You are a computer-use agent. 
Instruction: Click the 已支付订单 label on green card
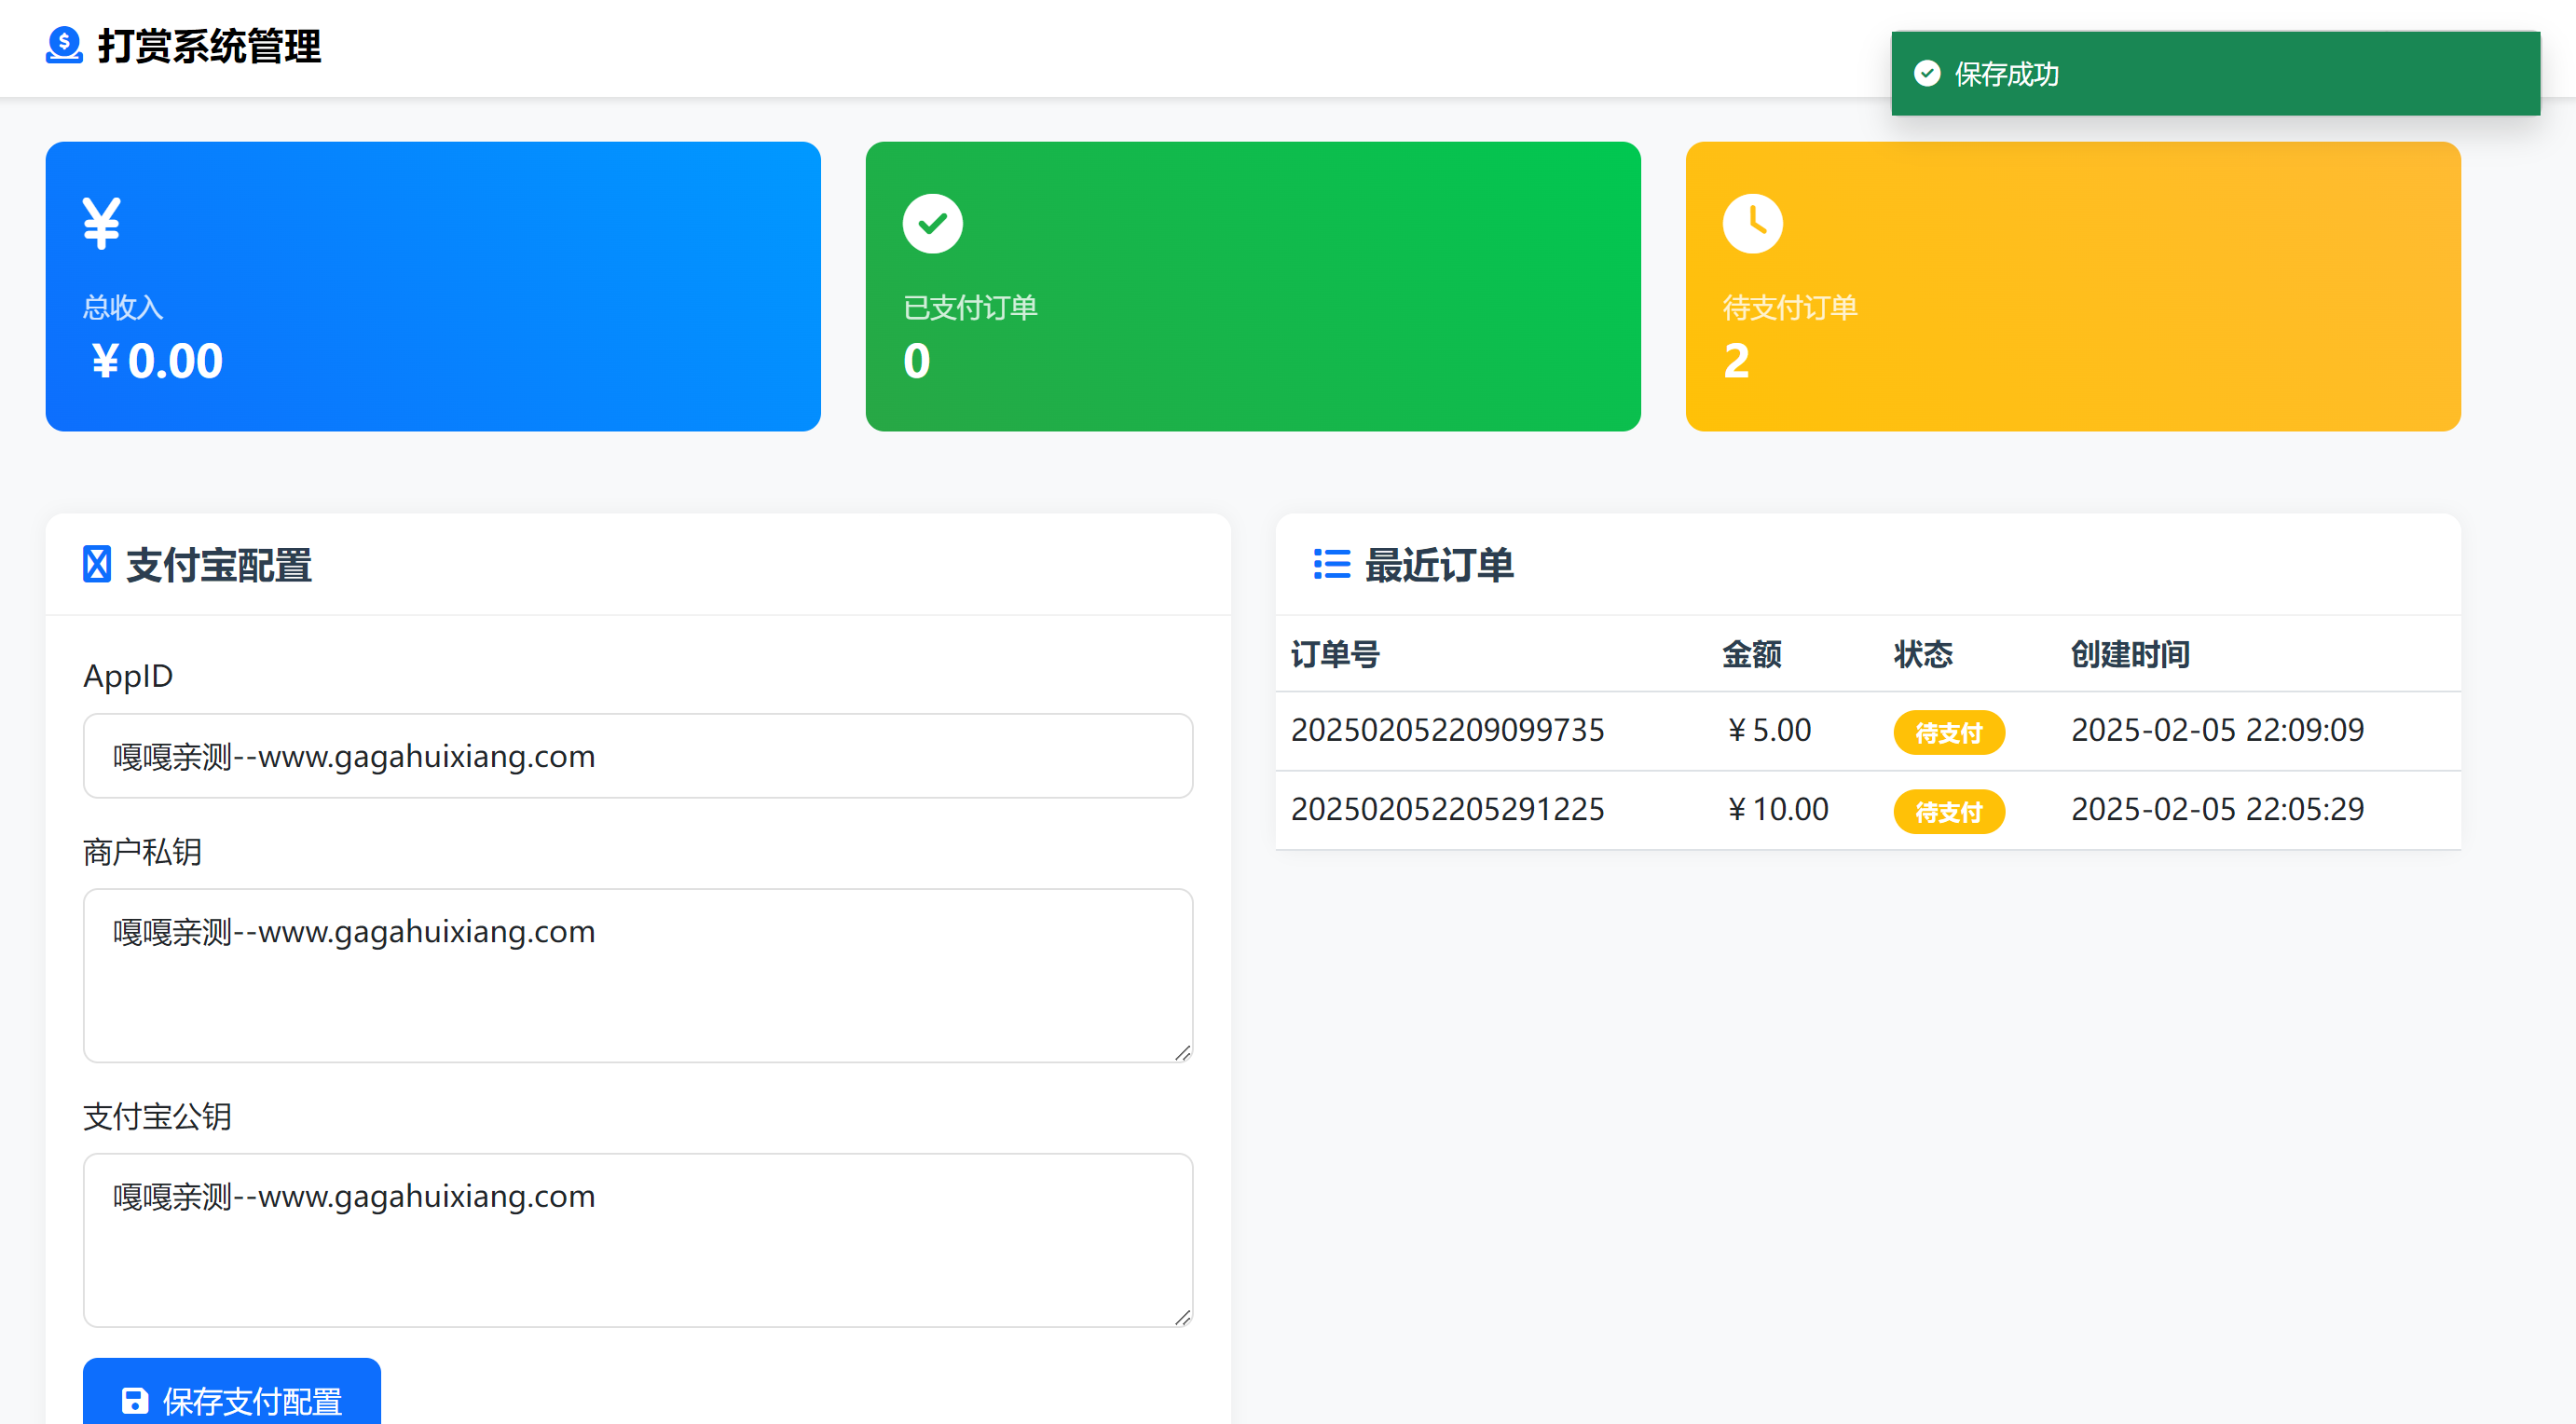coord(970,307)
